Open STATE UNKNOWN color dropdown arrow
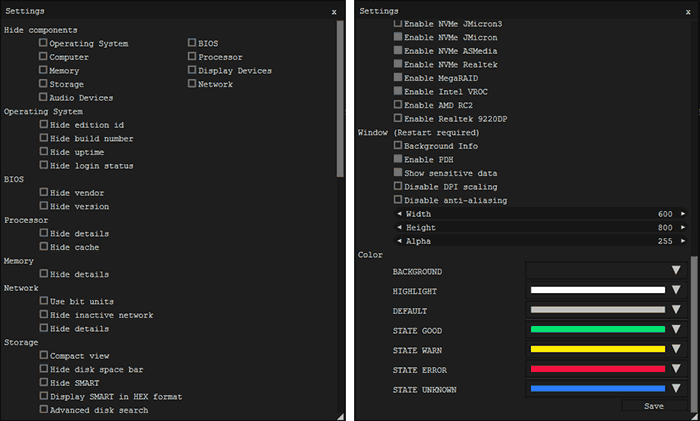 pyautogui.click(x=676, y=388)
